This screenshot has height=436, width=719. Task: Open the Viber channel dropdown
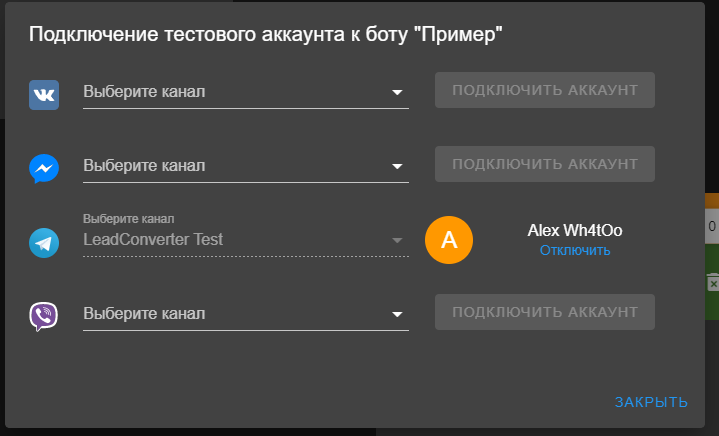pos(246,314)
